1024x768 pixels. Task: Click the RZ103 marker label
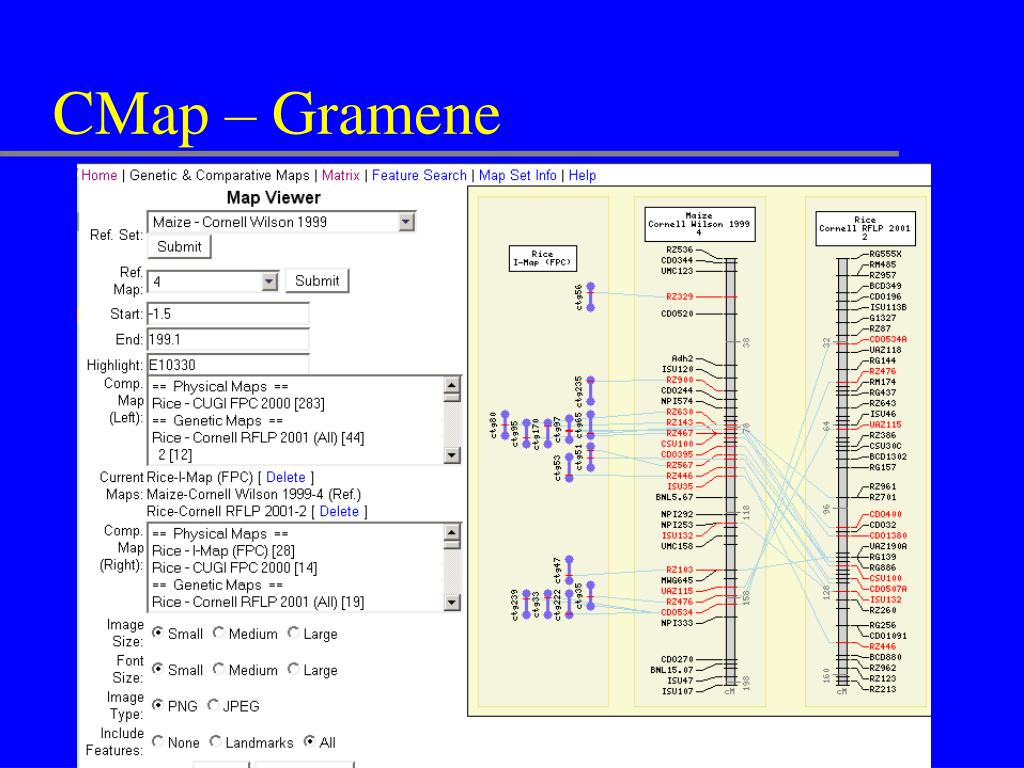point(680,570)
